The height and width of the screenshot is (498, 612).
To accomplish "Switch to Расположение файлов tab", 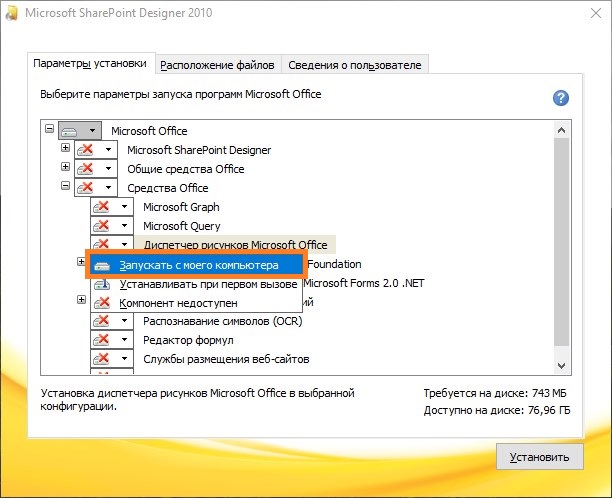I will pyautogui.click(x=217, y=65).
